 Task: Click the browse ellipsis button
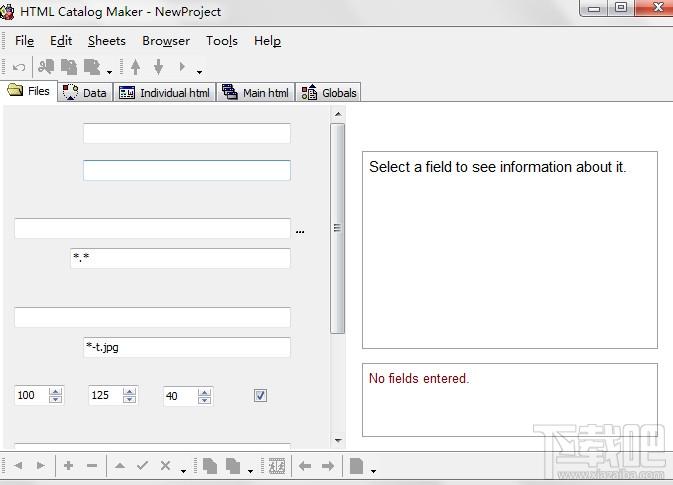click(x=300, y=230)
